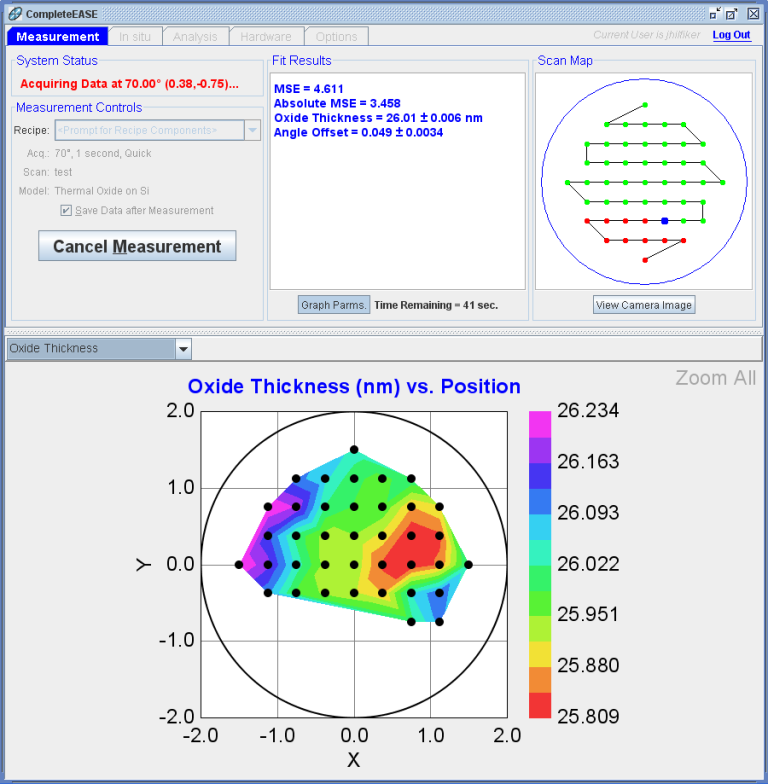Open the Hardware tab
The height and width of the screenshot is (784, 768).
pos(266,36)
